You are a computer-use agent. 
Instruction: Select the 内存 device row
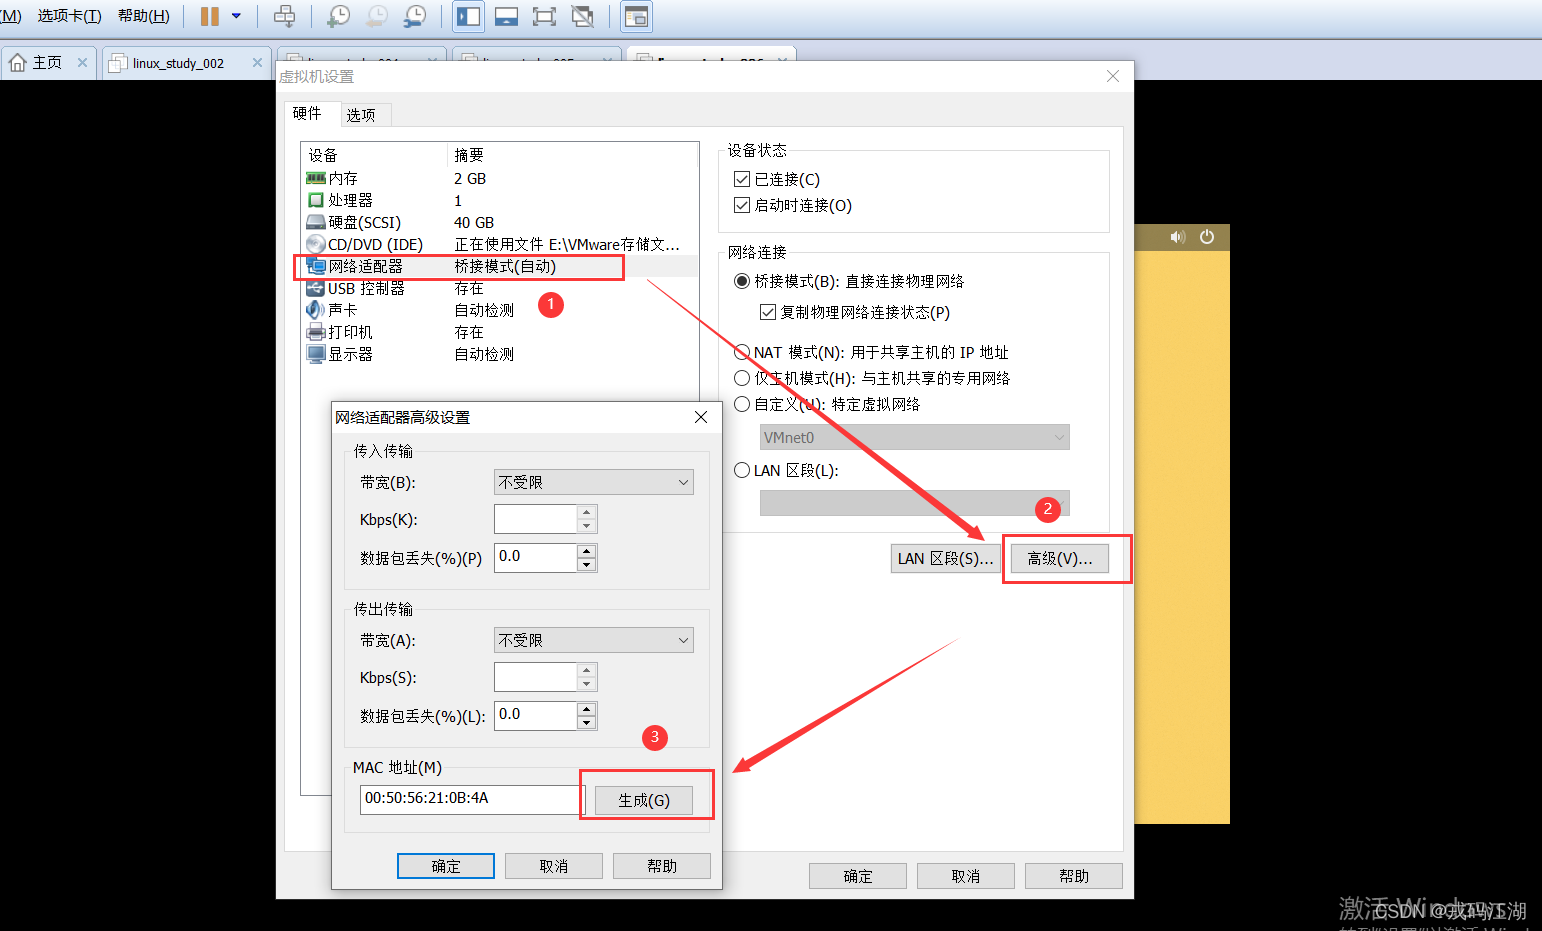pos(501,178)
